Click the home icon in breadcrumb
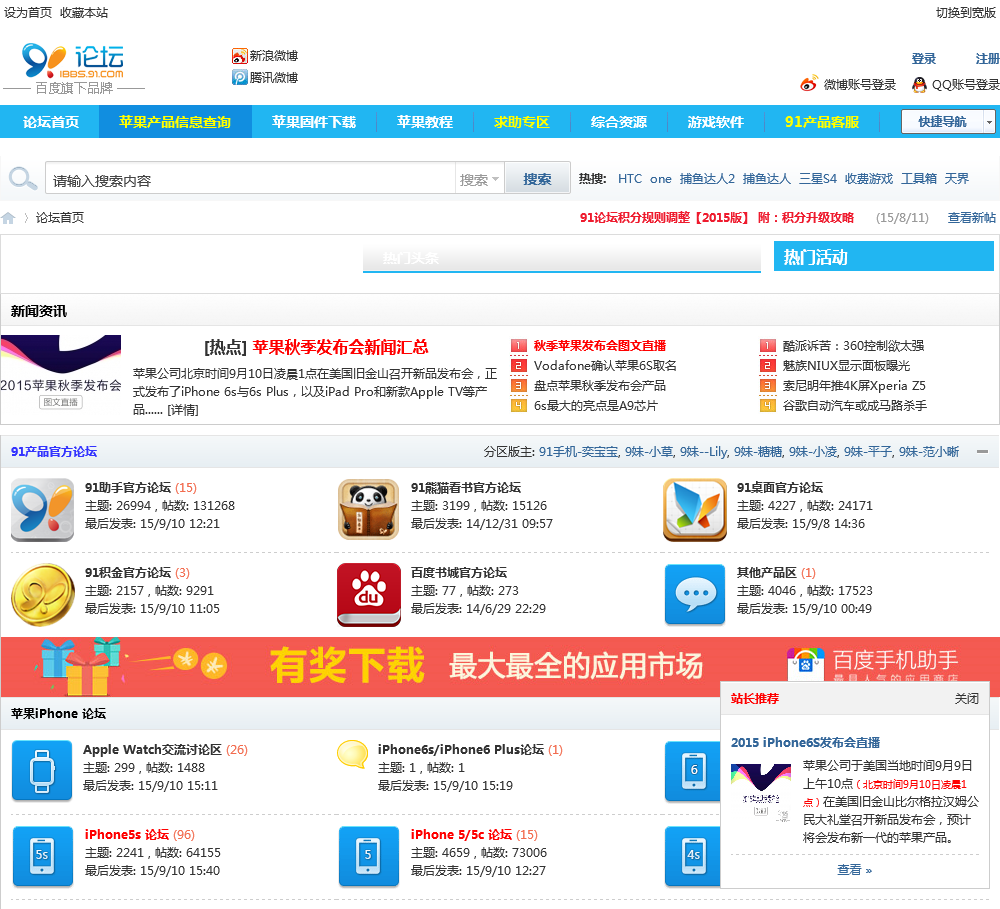 click(8, 218)
